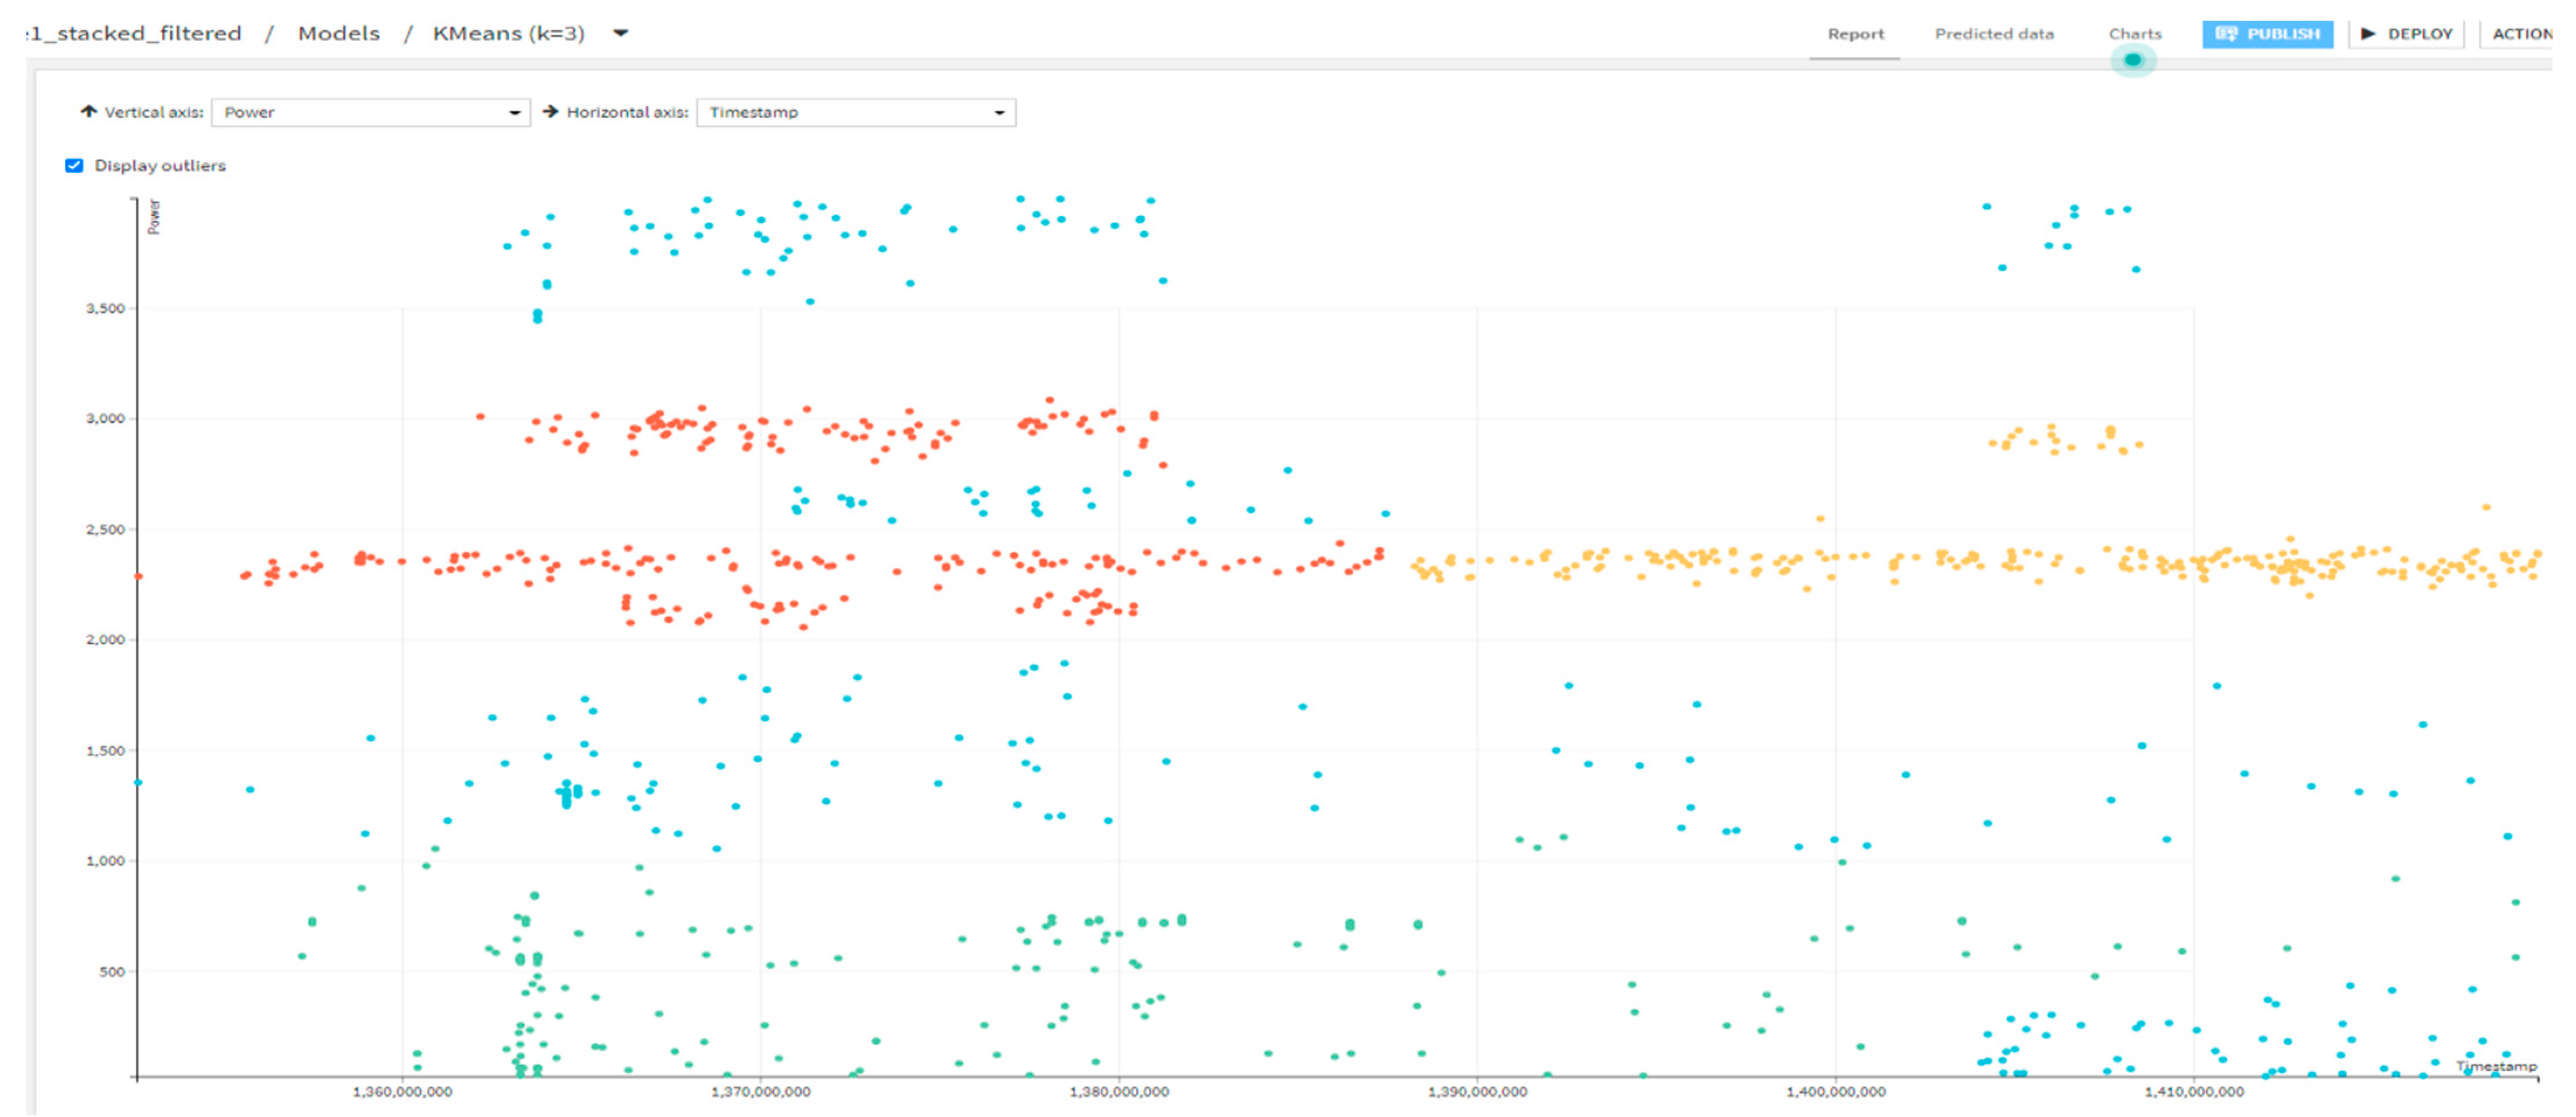Go to Models in breadcrumb

339,34
